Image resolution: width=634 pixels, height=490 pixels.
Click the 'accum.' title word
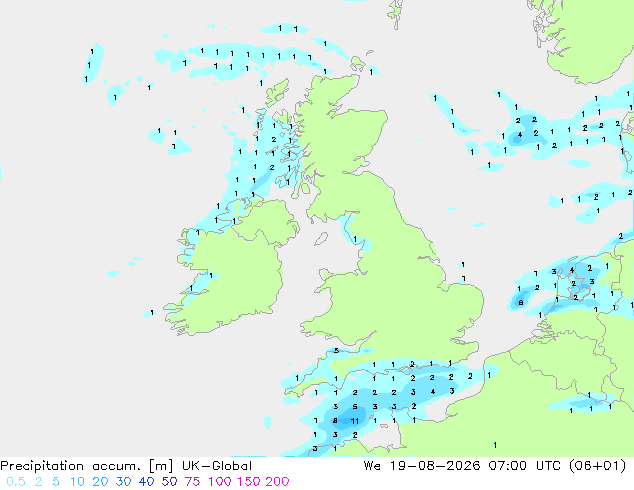click(116, 466)
